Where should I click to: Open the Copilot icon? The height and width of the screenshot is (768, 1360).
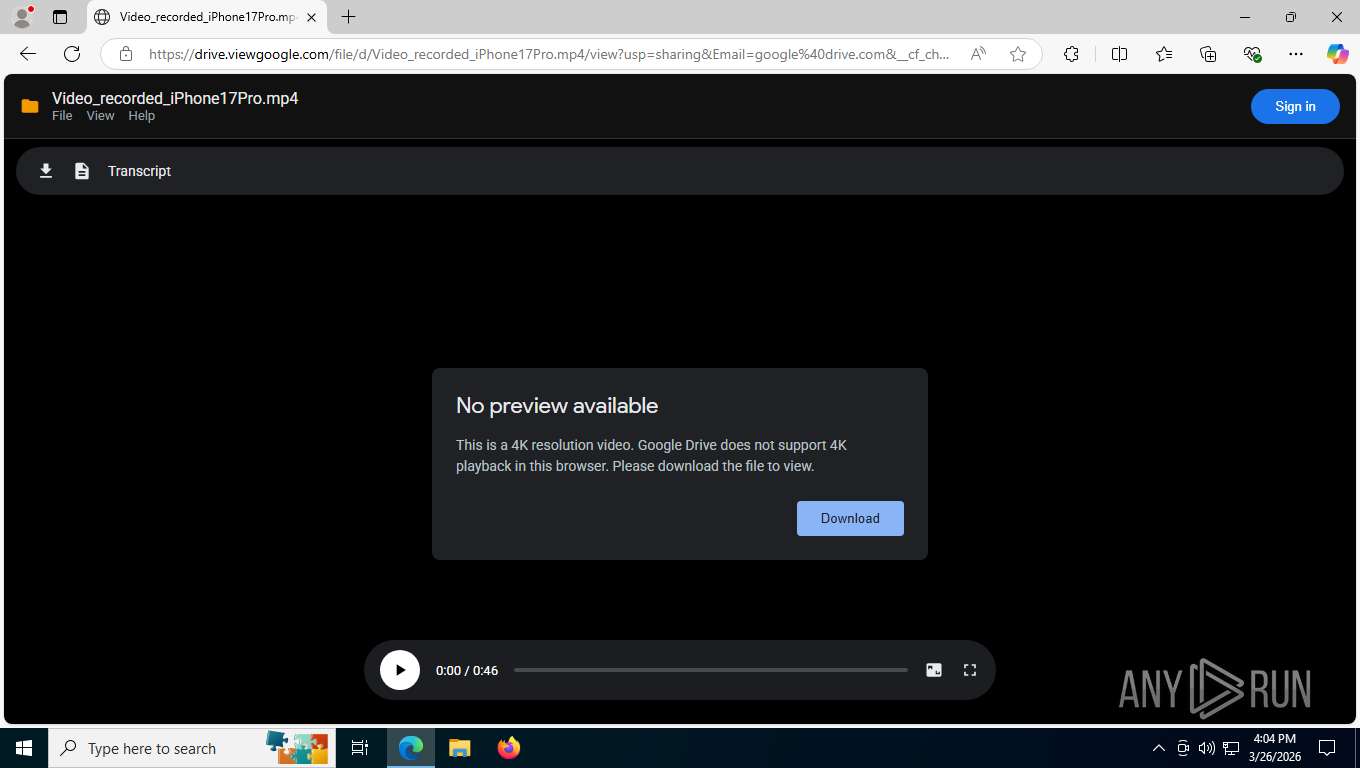pyautogui.click(x=1338, y=54)
